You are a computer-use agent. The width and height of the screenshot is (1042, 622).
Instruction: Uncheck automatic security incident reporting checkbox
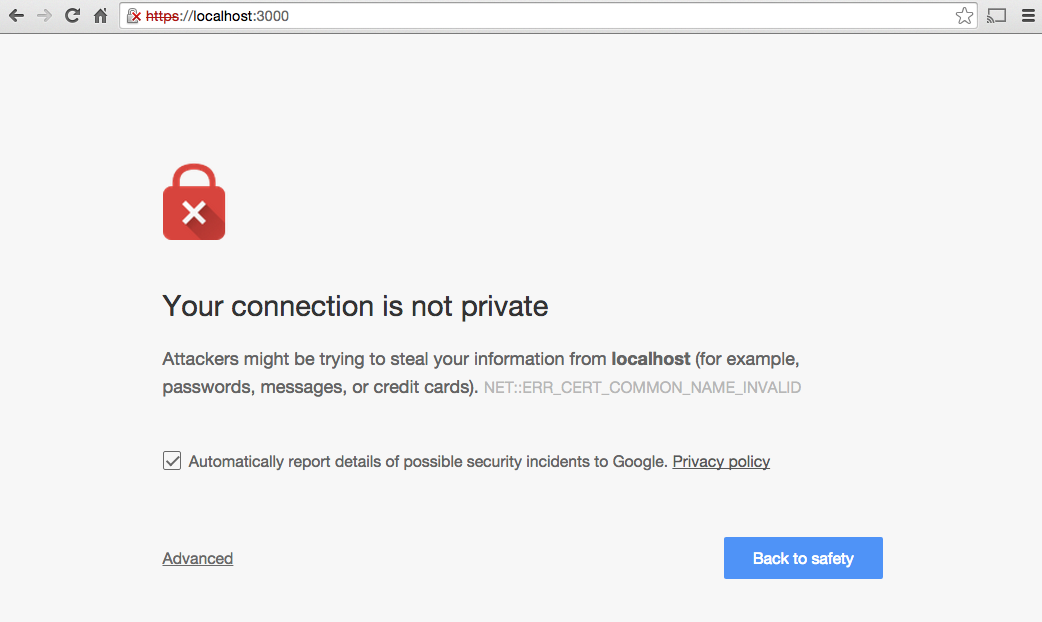coord(172,461)
